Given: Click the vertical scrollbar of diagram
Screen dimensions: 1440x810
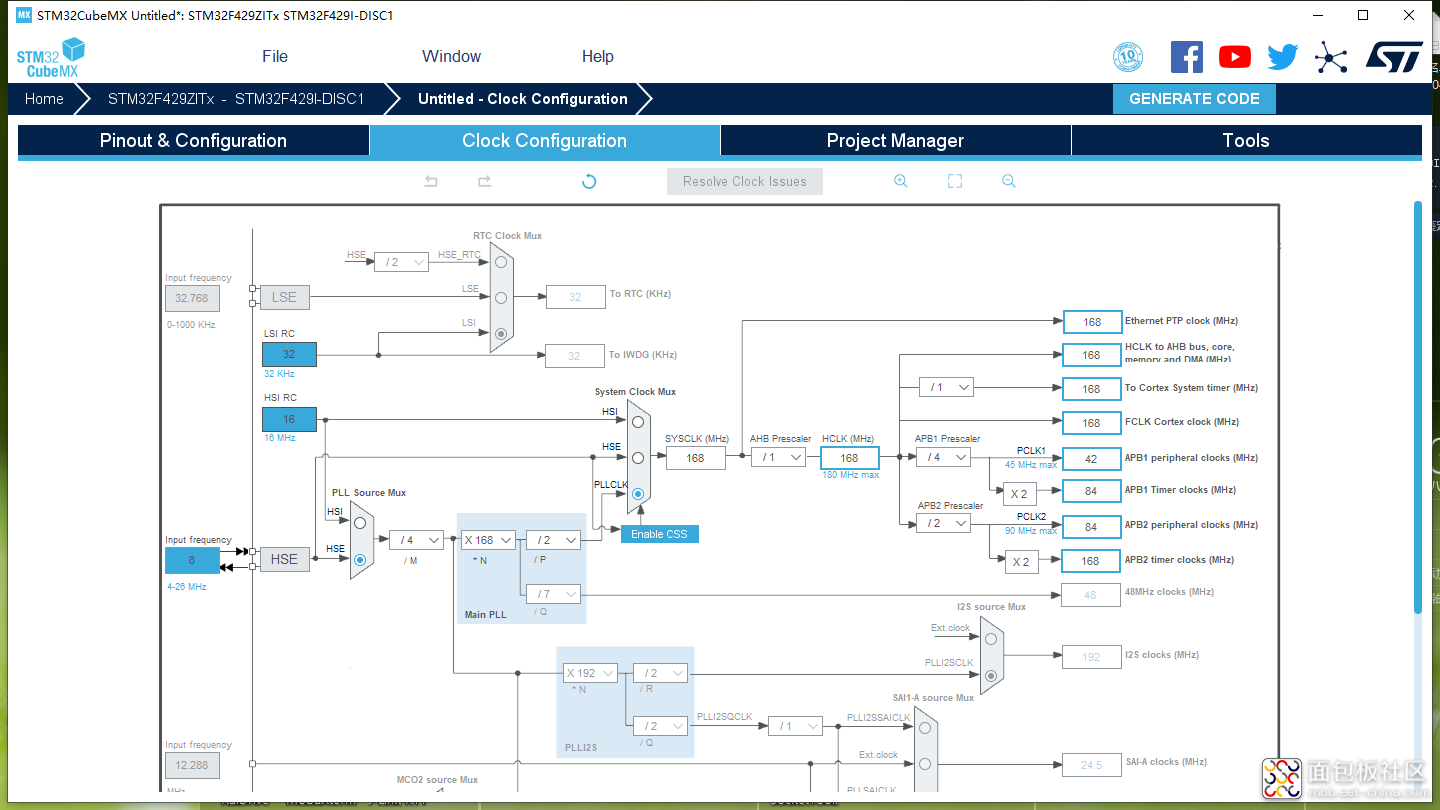Looking at the screenshot, I should coord(1417,405).
